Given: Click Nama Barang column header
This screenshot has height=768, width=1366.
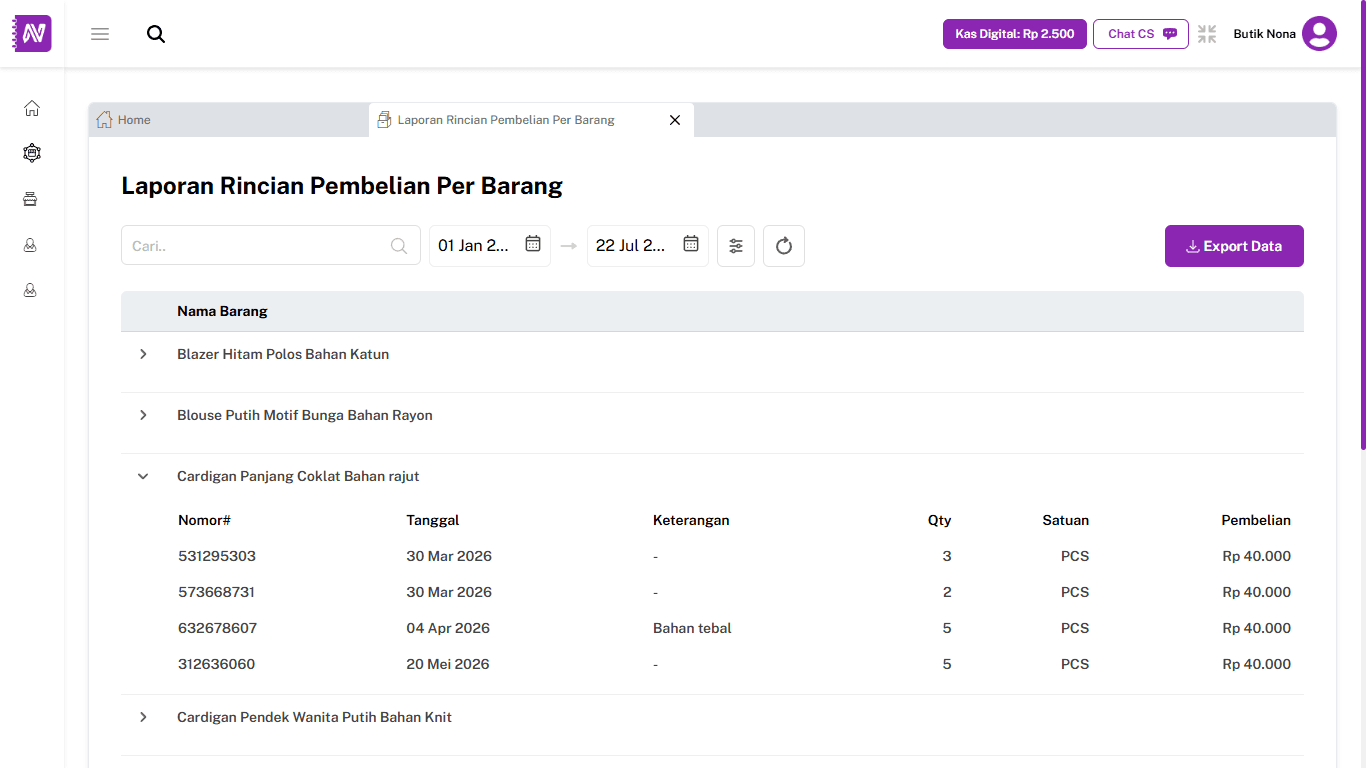Looking at the screenshot, I should click(222, 311).
